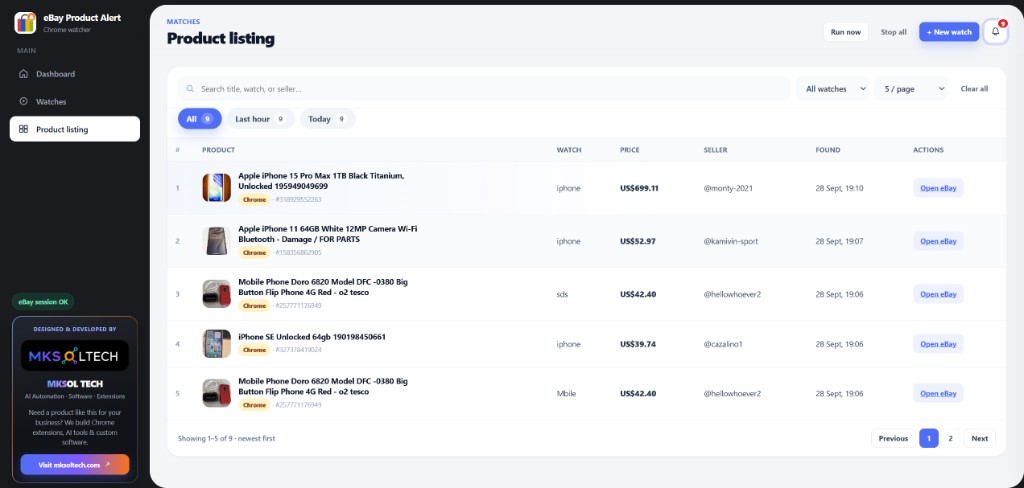Image resolution: width=1024 pixels, height=488 pixels.
Task: Open iPhone 11 64GB White product thumbnail
Action: click(216, 240)
